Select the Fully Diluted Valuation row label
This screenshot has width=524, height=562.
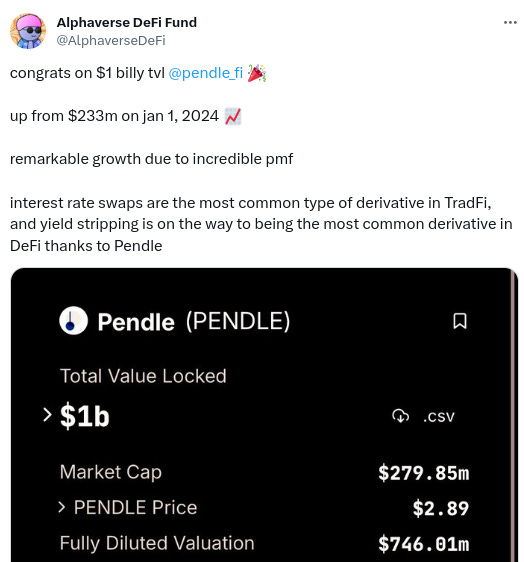tap(157, 543)
